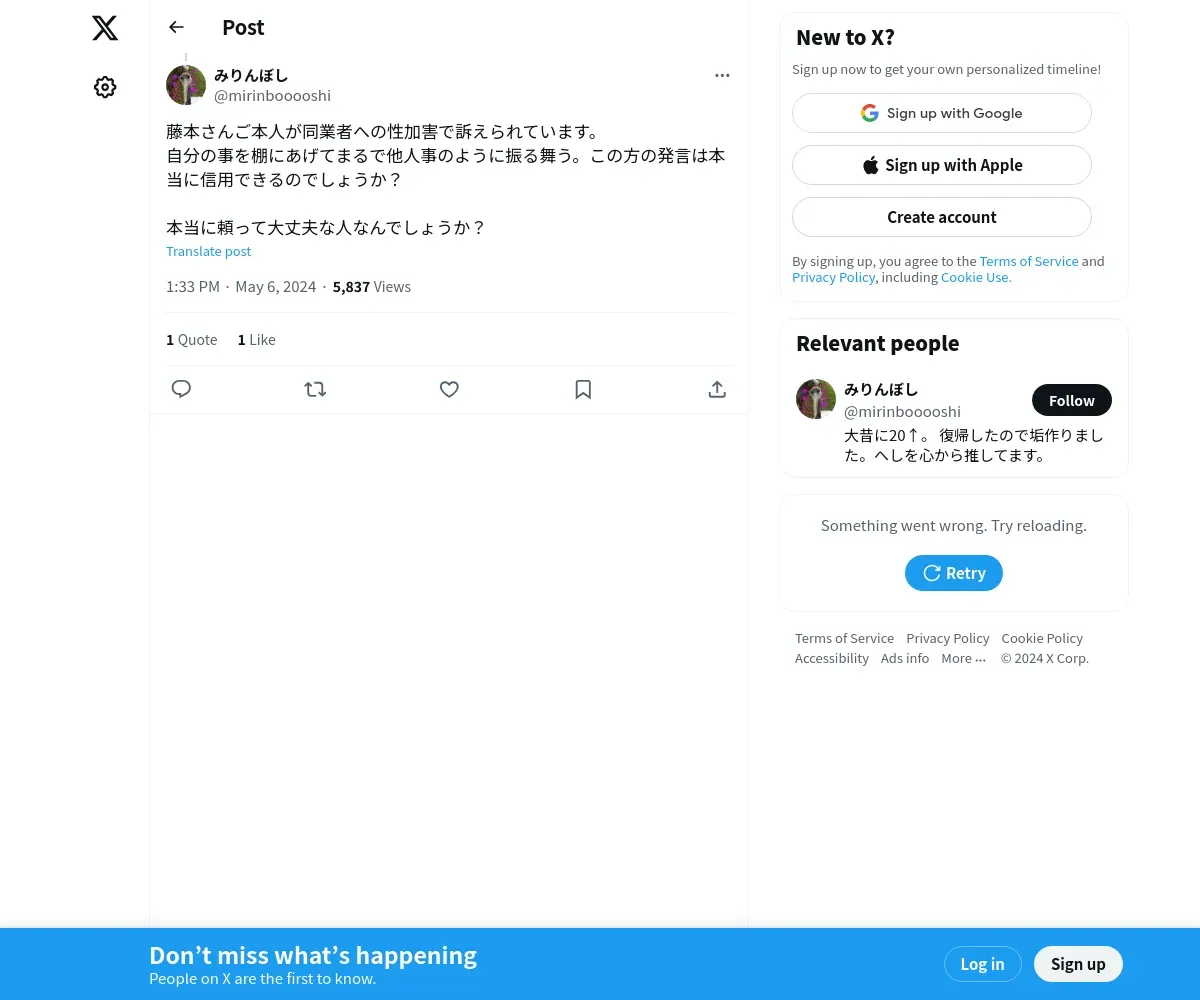Image resolution: width=1200 pixels, height=1000 pixels.
Task: Select Create account button
Action: point(941,217)
